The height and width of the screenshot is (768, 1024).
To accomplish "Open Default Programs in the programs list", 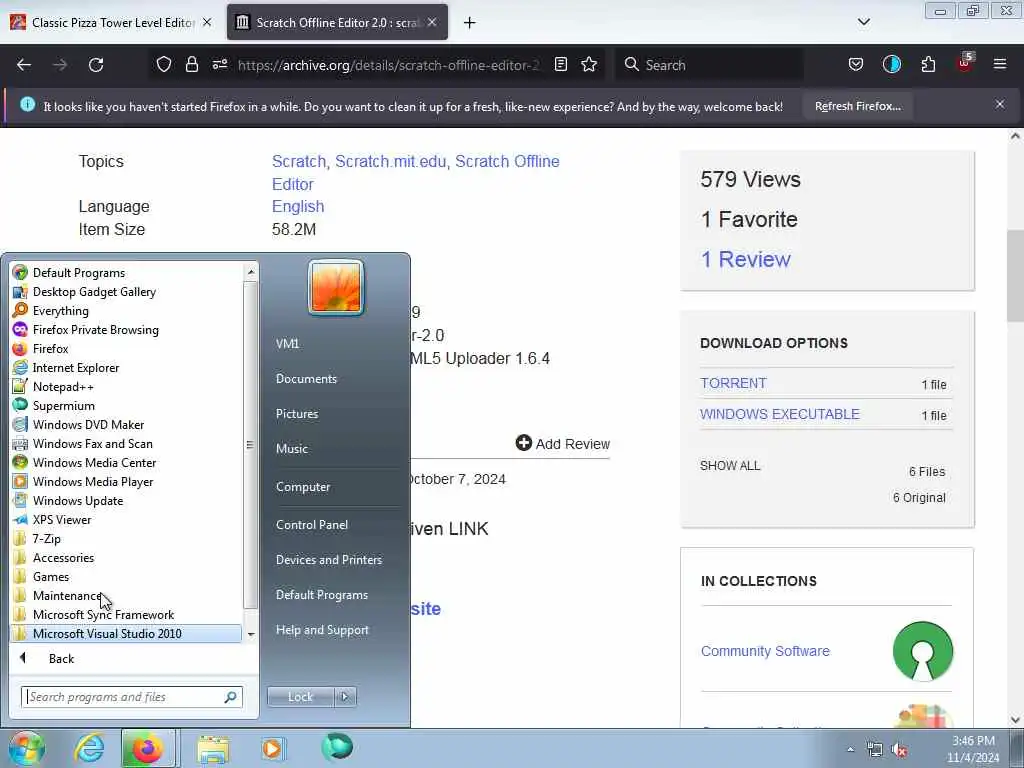I will coord(127,273).
